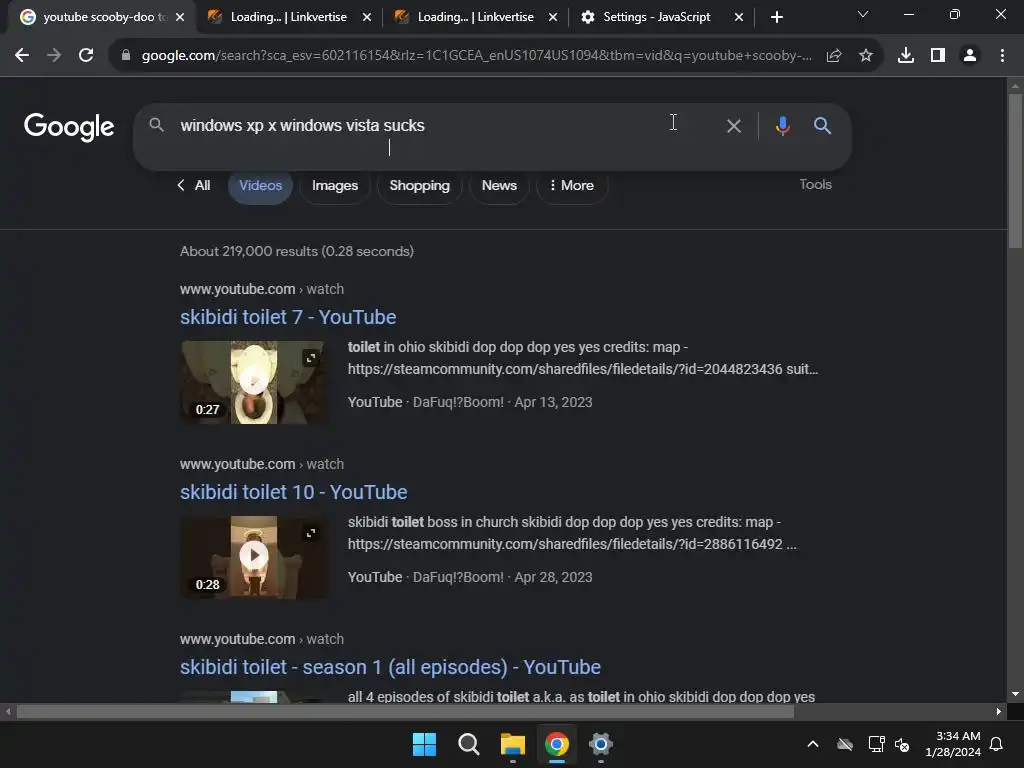Expand preview on skibidi toilet 7 thumbnail
The width and height of the screenshot is (1024, 768).
point(311,358)
